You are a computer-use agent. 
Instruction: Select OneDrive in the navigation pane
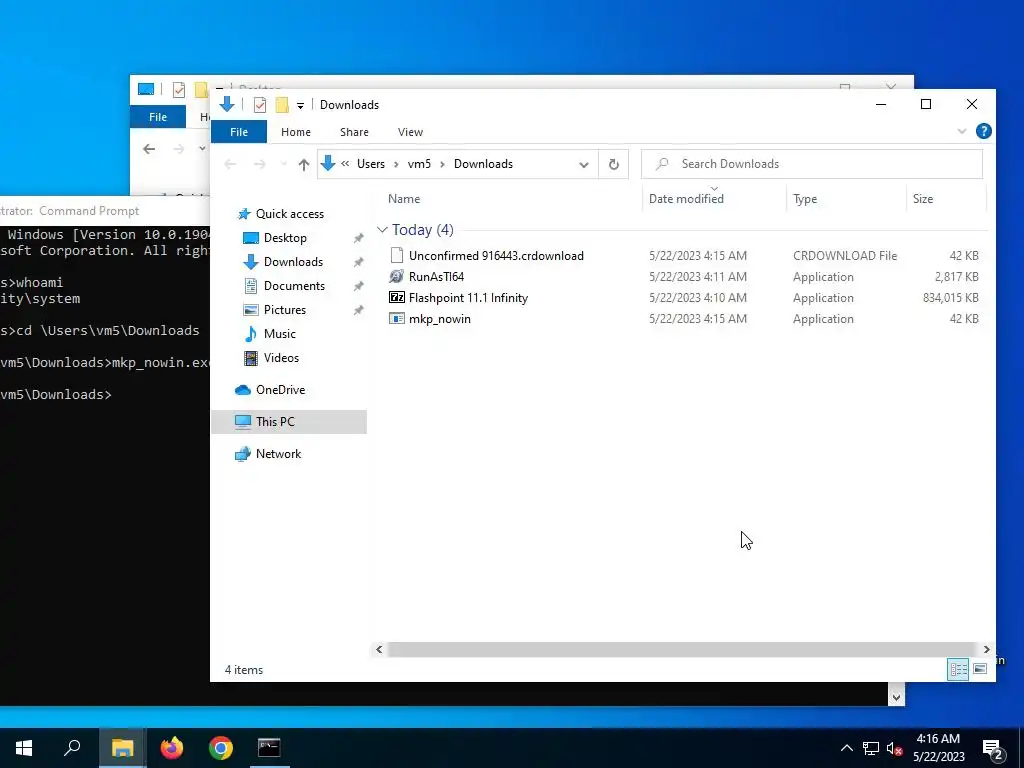(x=280, y=390)
